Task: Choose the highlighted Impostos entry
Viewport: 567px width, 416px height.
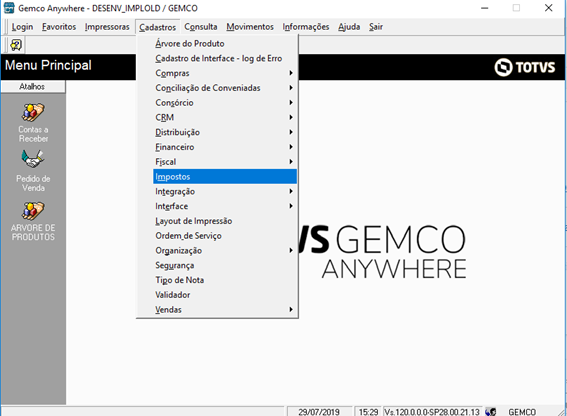Action: point(225,177)
